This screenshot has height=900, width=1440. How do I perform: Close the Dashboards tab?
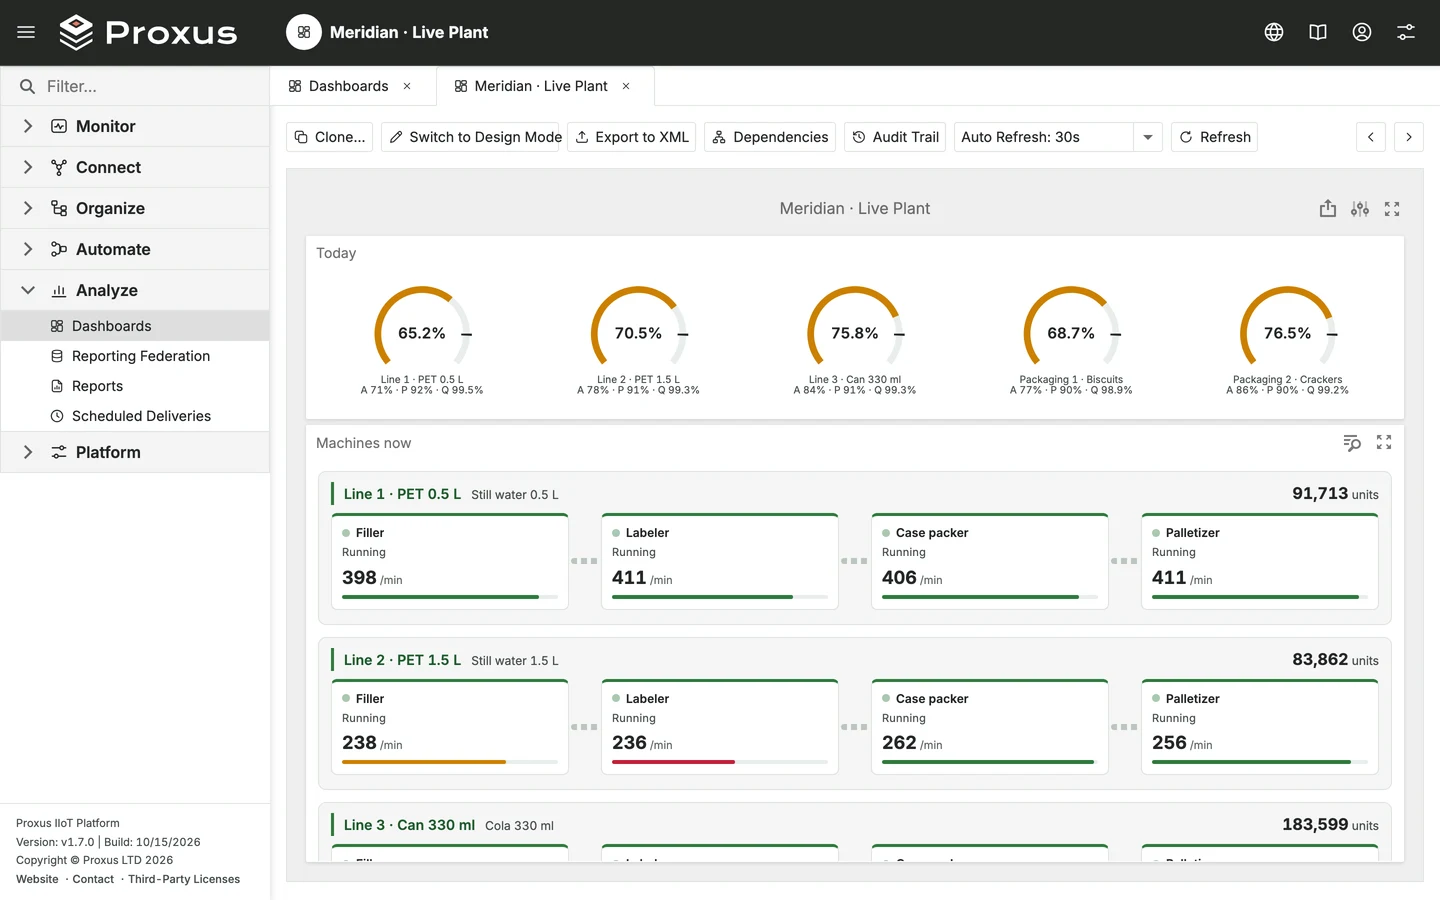(407, 86)
